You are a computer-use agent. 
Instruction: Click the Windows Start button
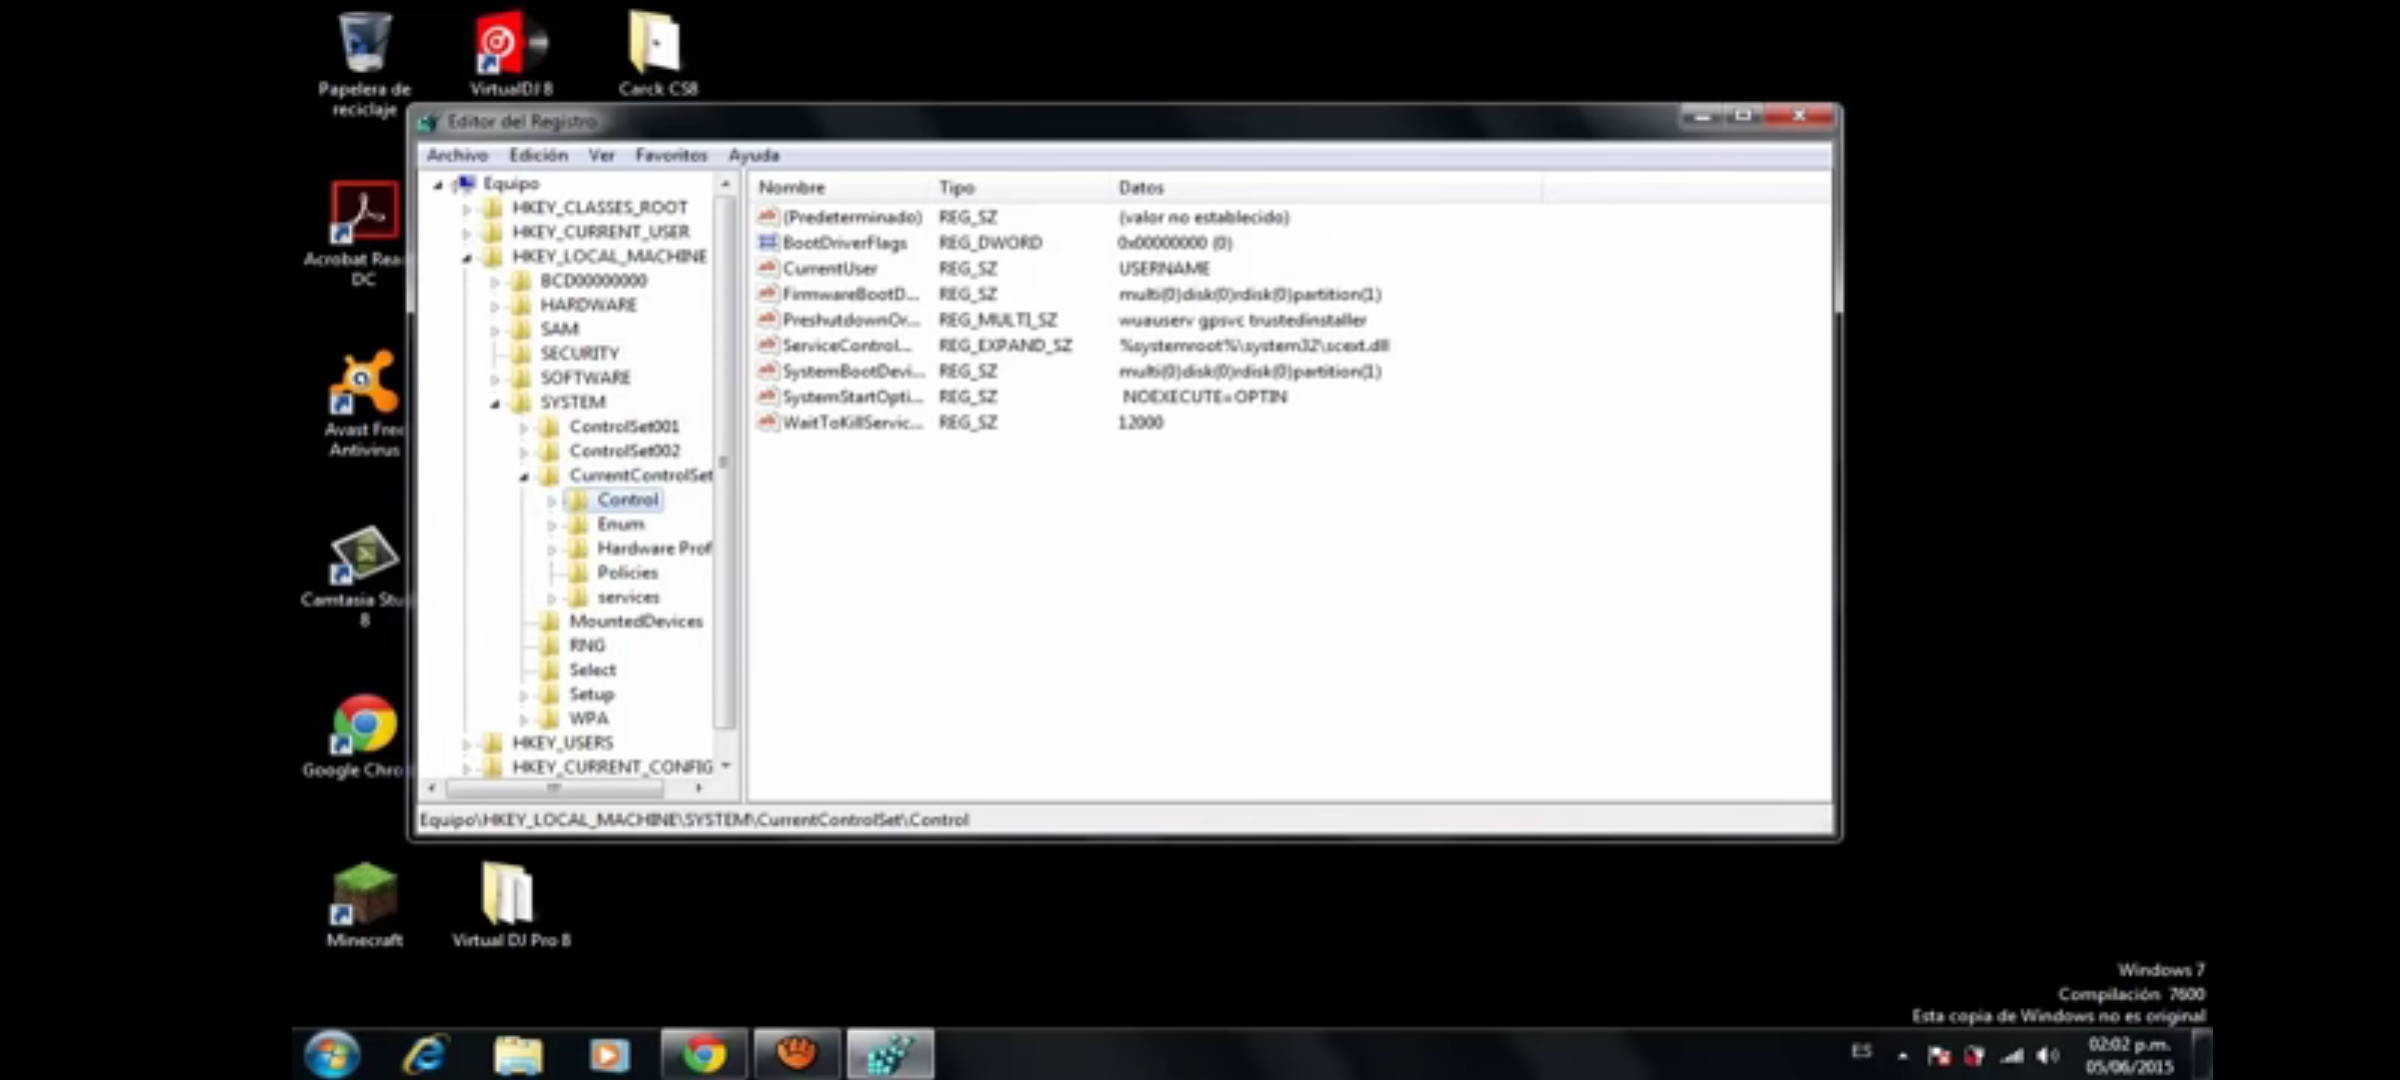(x=331, y=1055)
